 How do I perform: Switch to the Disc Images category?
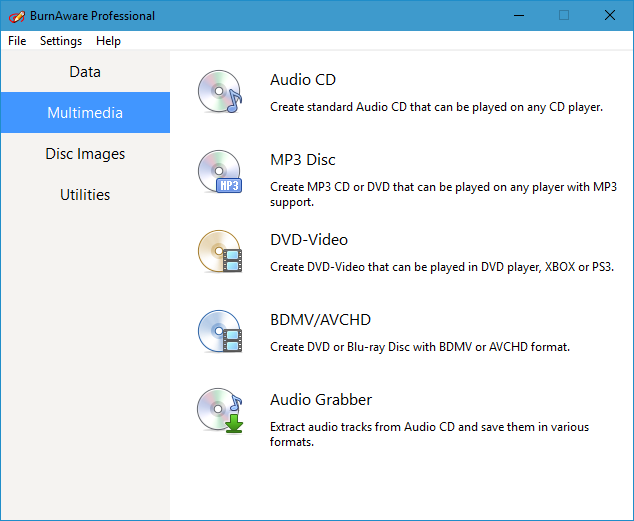85,154
